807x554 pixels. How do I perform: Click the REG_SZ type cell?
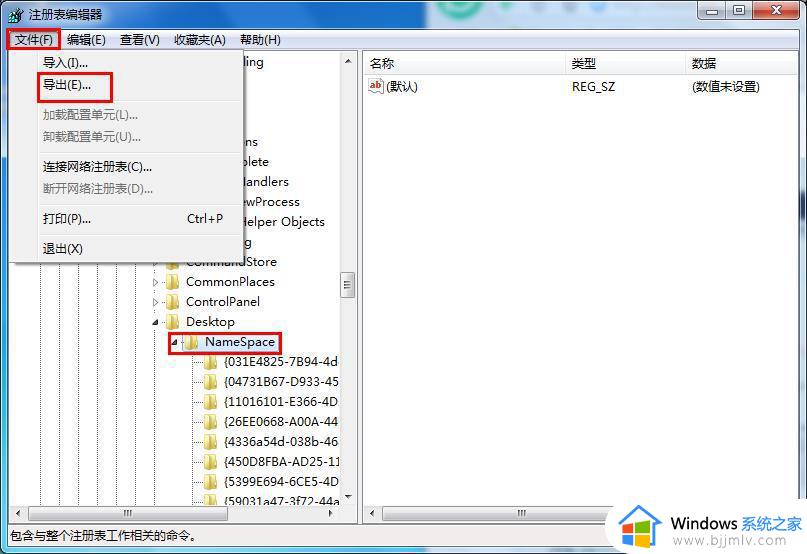(593, 86)
